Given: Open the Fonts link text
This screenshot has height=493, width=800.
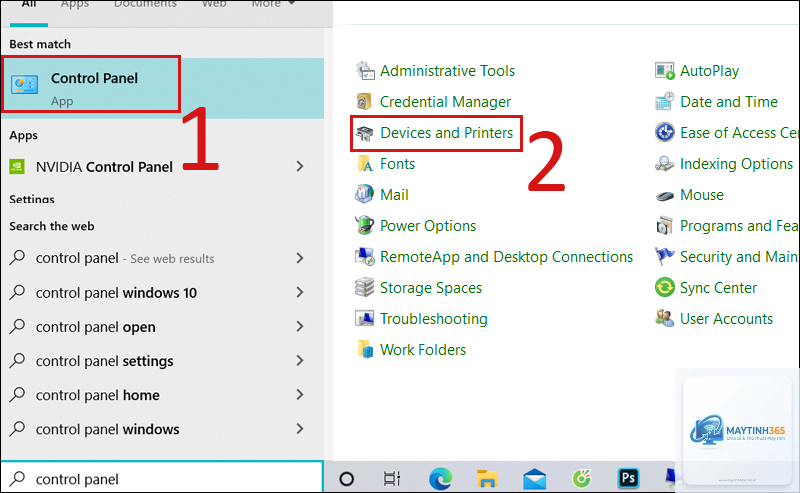Looking at the screenshot, I should click(x=397, y=164).
